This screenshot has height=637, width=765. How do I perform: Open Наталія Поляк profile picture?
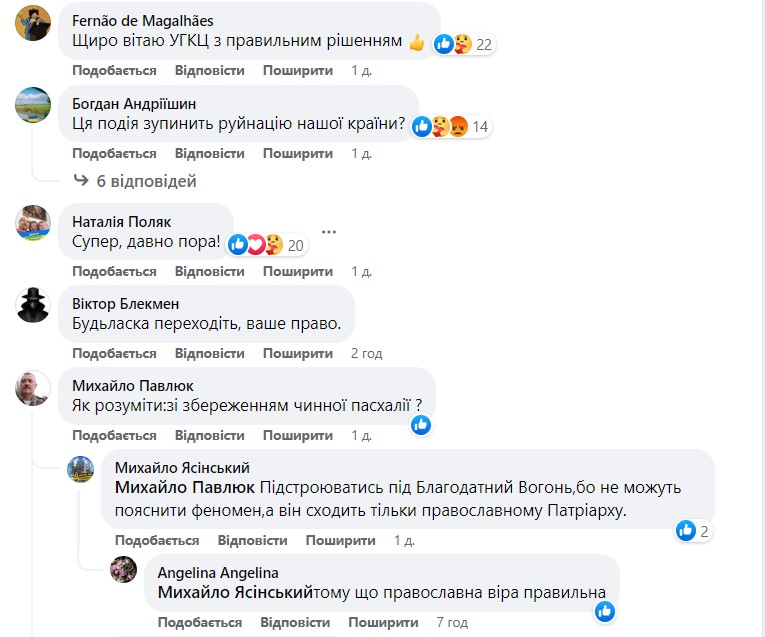point(33,223)
